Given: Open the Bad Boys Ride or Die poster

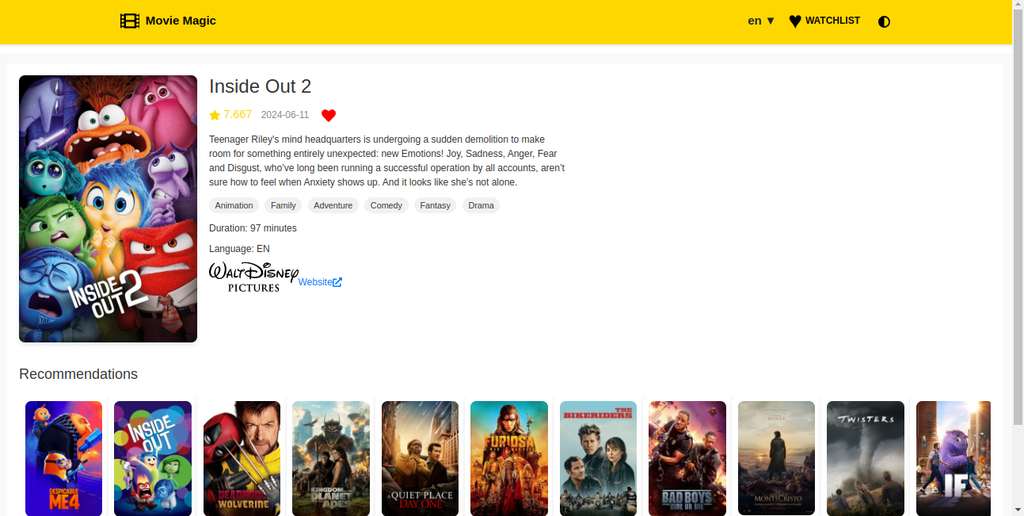Looking at the screenshot, I should coord(687,459).
